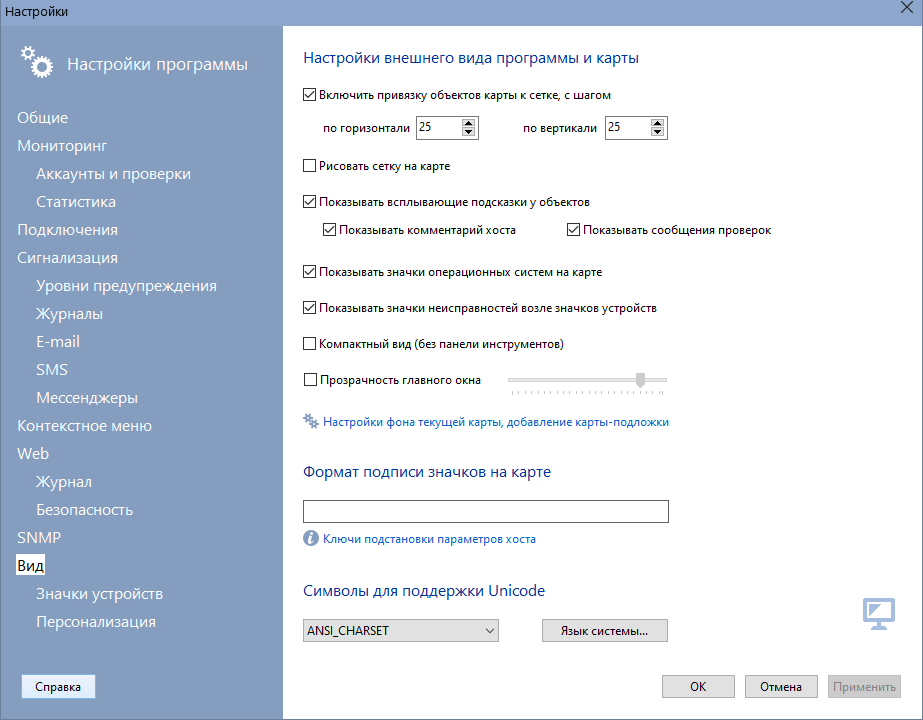Click the window transparency slider thumb
The height and width of the screenshot is (720, 923).
(640, 380)
